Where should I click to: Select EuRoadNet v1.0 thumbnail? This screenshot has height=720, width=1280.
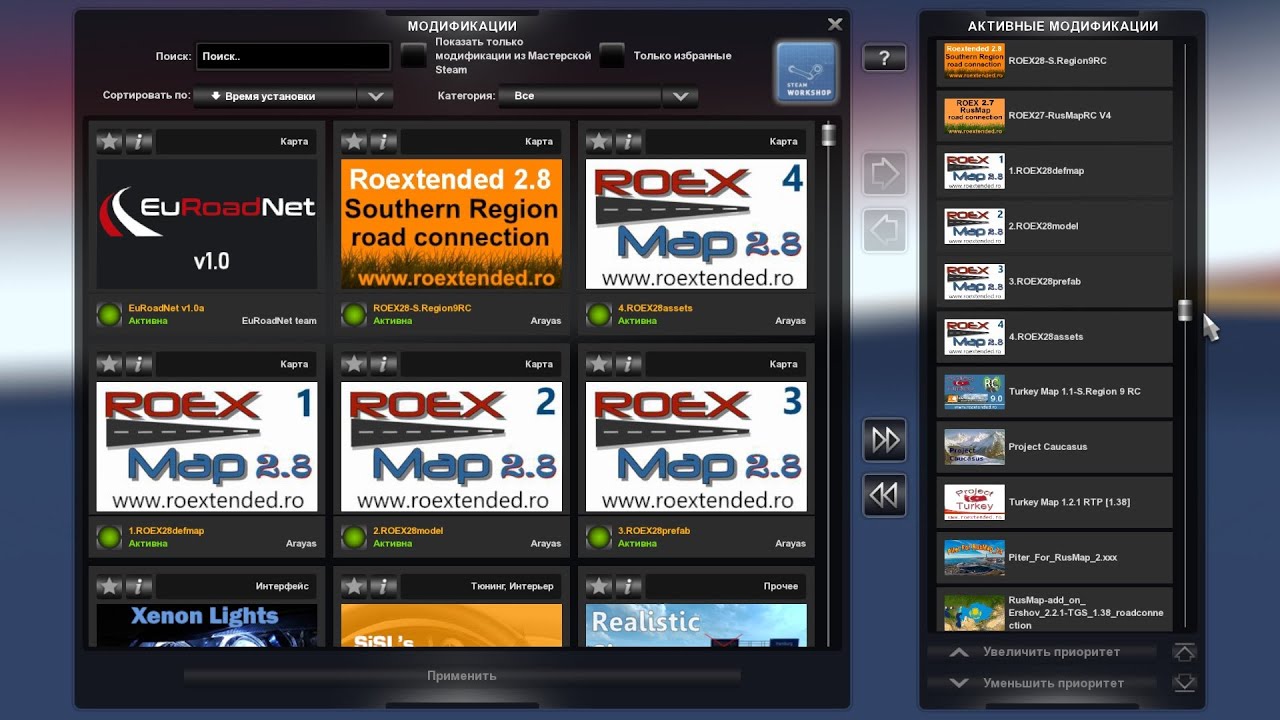[207, 224]
